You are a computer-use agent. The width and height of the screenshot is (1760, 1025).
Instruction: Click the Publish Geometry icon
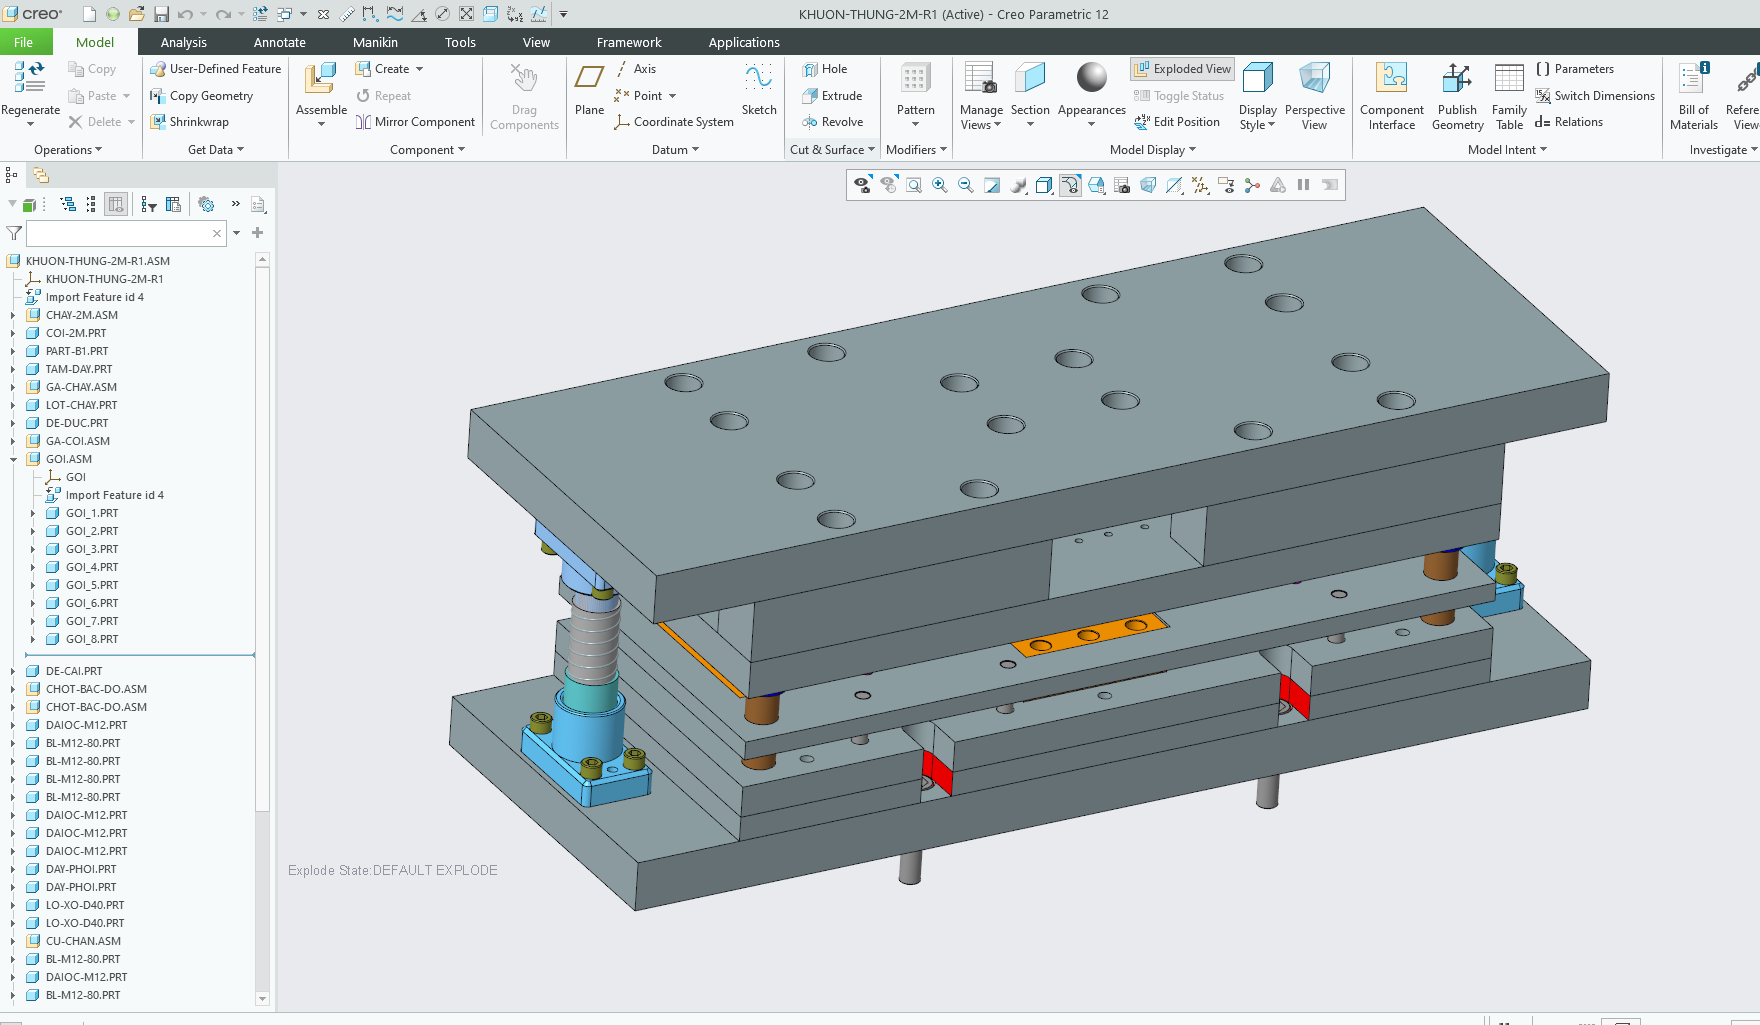(1457, 80)
